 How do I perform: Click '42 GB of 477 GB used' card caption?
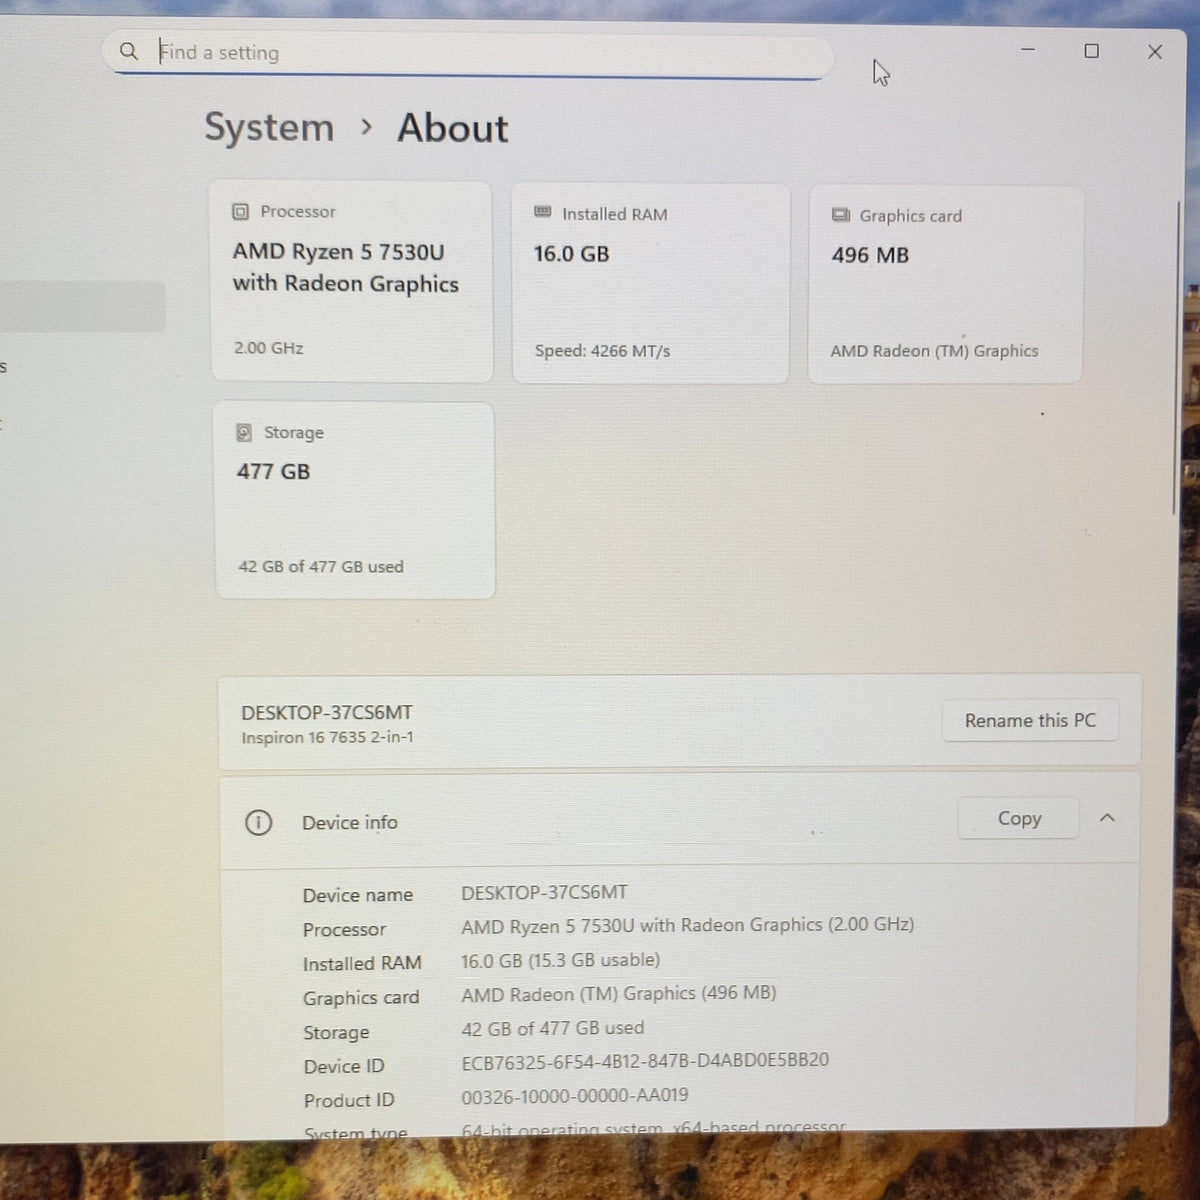pyautogui.click(x=321, y=566)
